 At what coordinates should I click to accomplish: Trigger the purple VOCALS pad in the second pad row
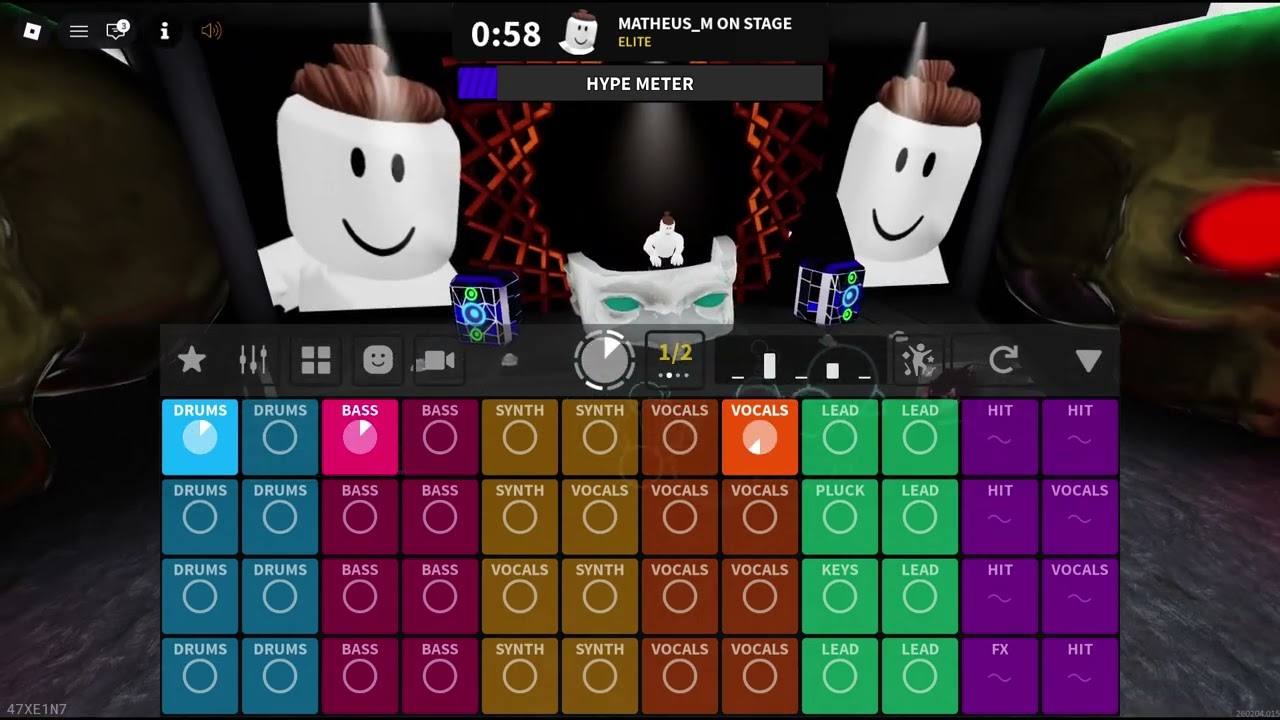tap(1080, 517)
